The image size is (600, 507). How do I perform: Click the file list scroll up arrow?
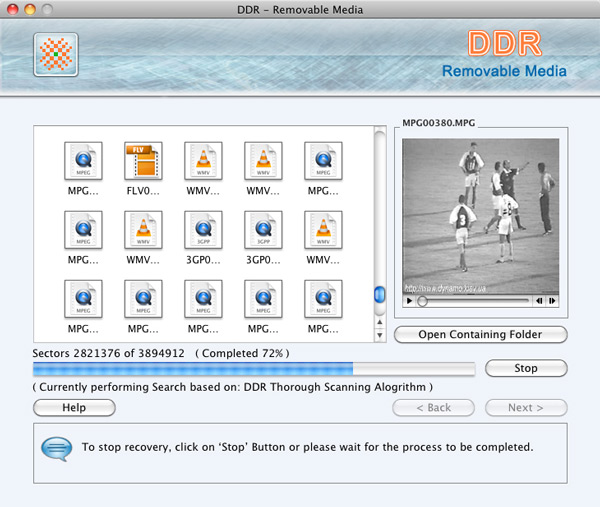[380, 322]
